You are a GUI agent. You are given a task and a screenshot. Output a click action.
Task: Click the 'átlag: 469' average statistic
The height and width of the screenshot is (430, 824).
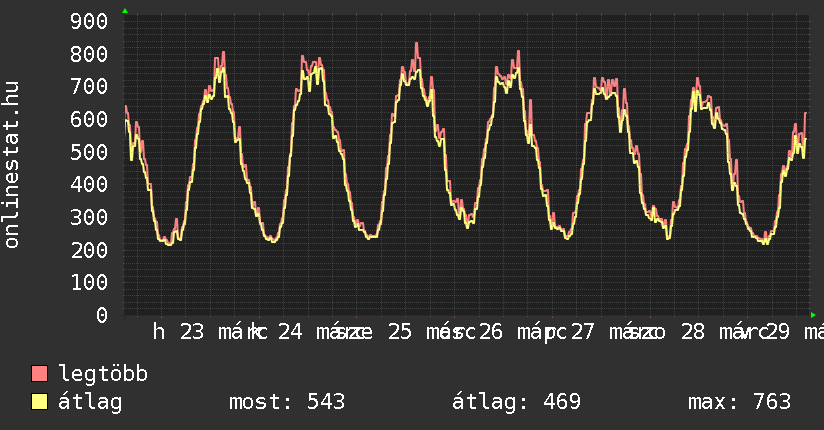(516, 403)
